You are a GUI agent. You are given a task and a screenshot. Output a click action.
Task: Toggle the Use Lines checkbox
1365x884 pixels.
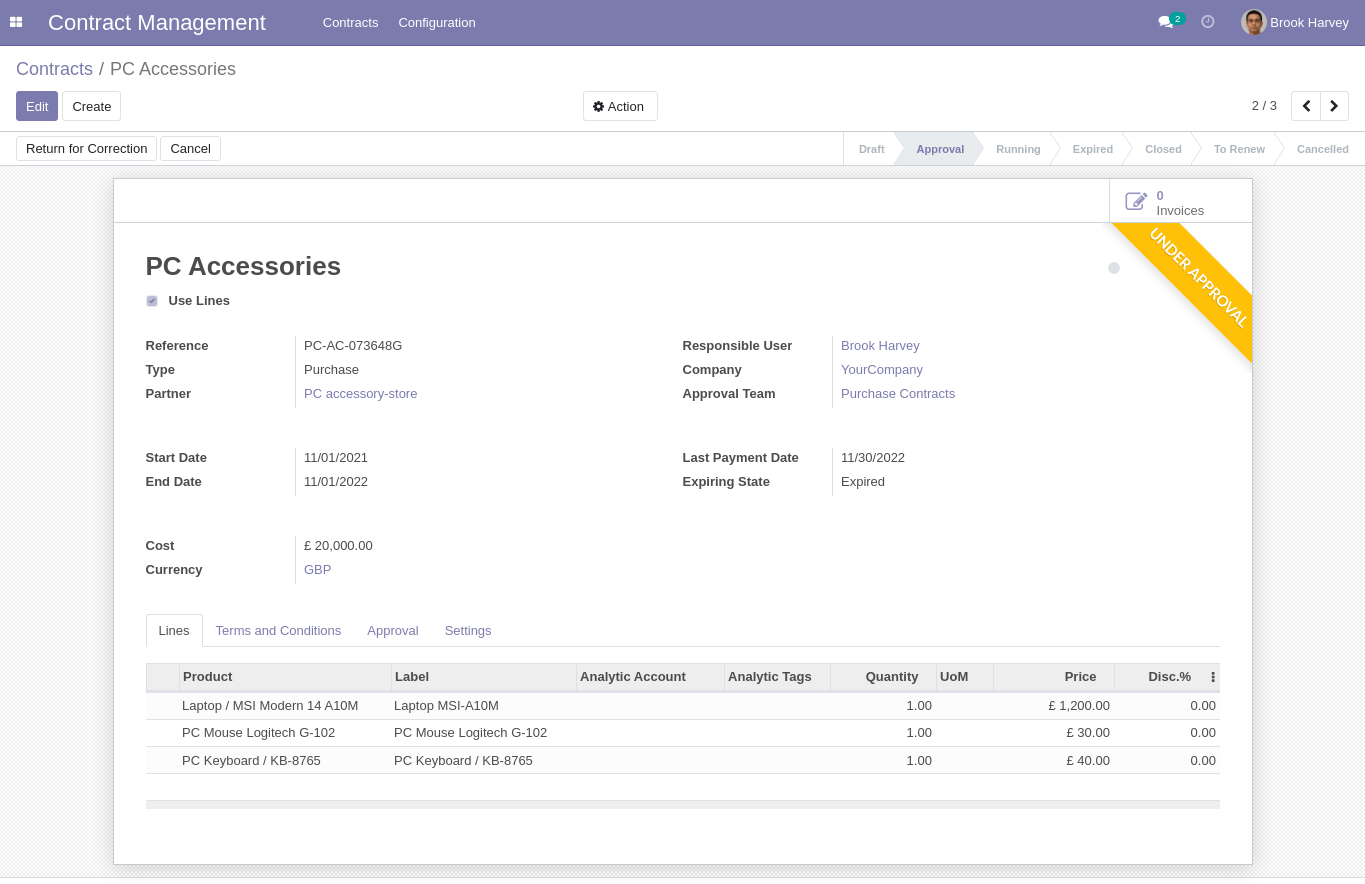(x=152, y=301)
